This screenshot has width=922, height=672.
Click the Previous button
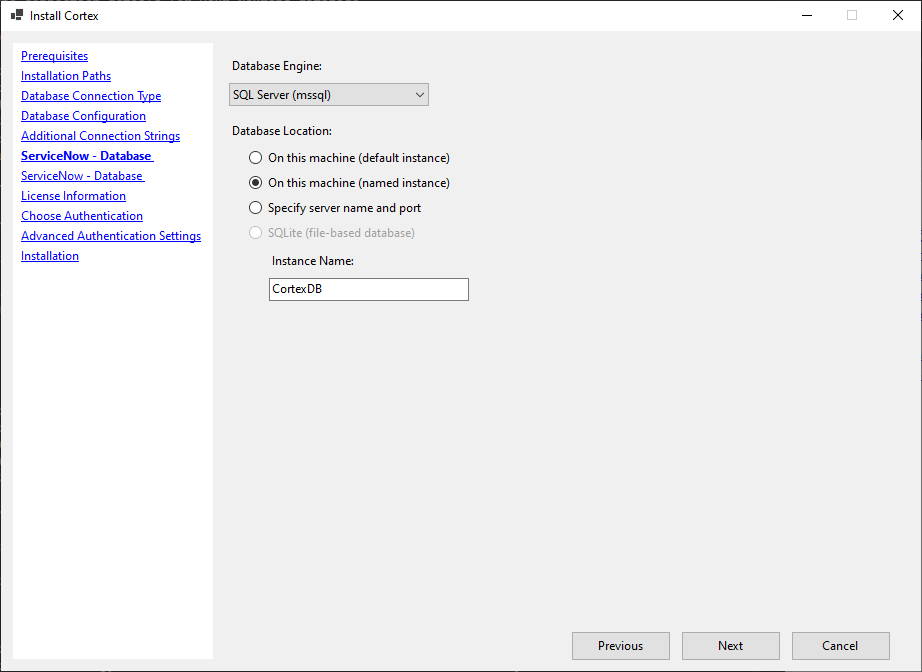pos(620,645)
